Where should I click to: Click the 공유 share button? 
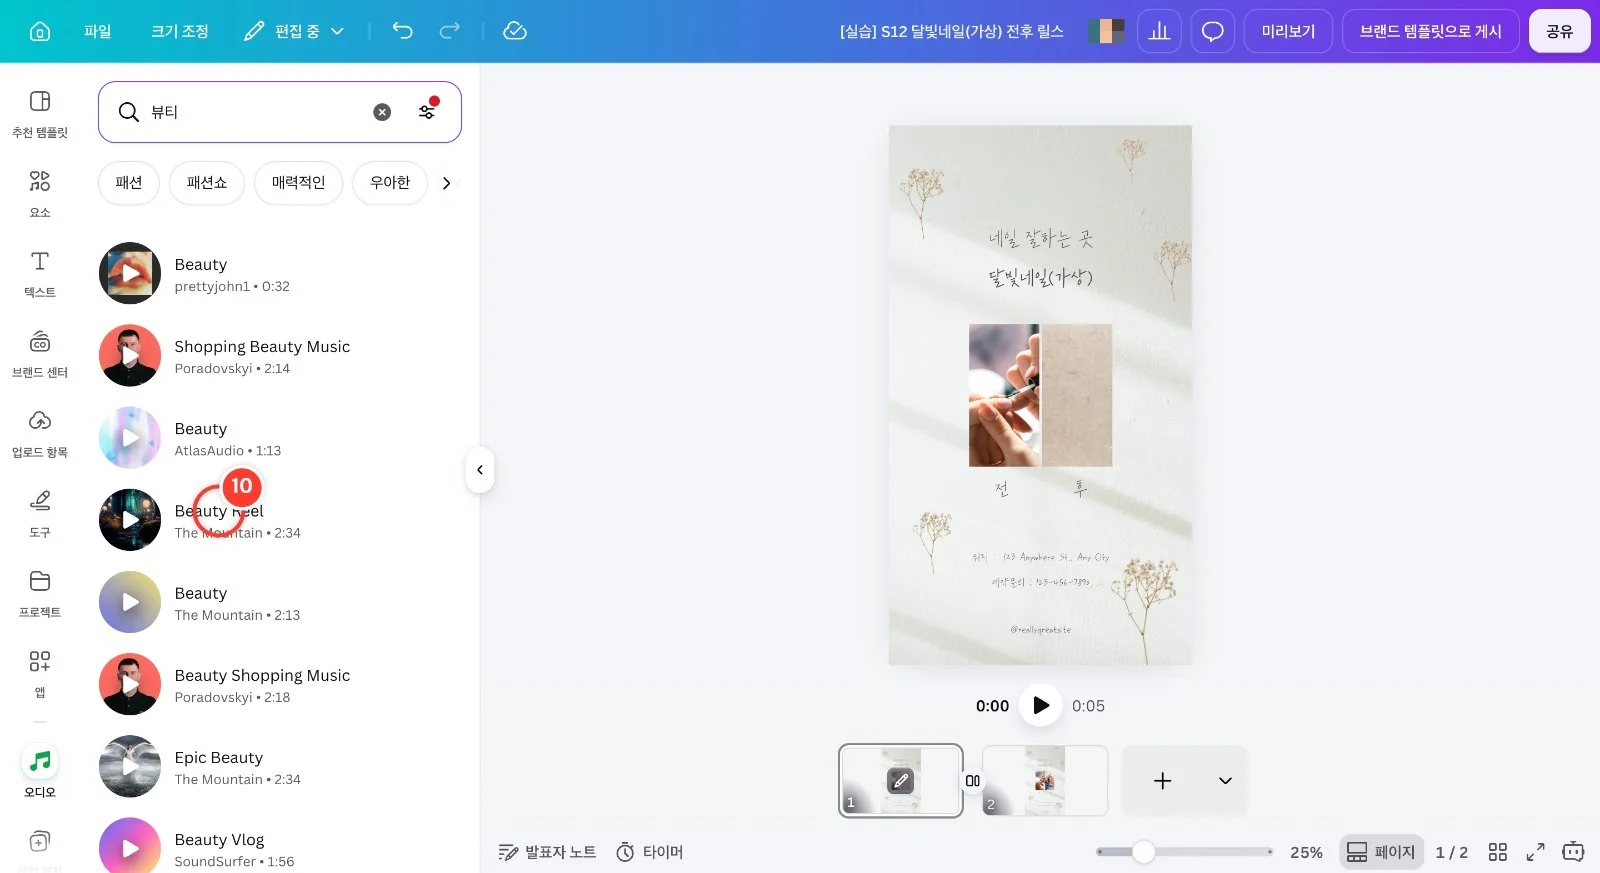(1560, 31)
